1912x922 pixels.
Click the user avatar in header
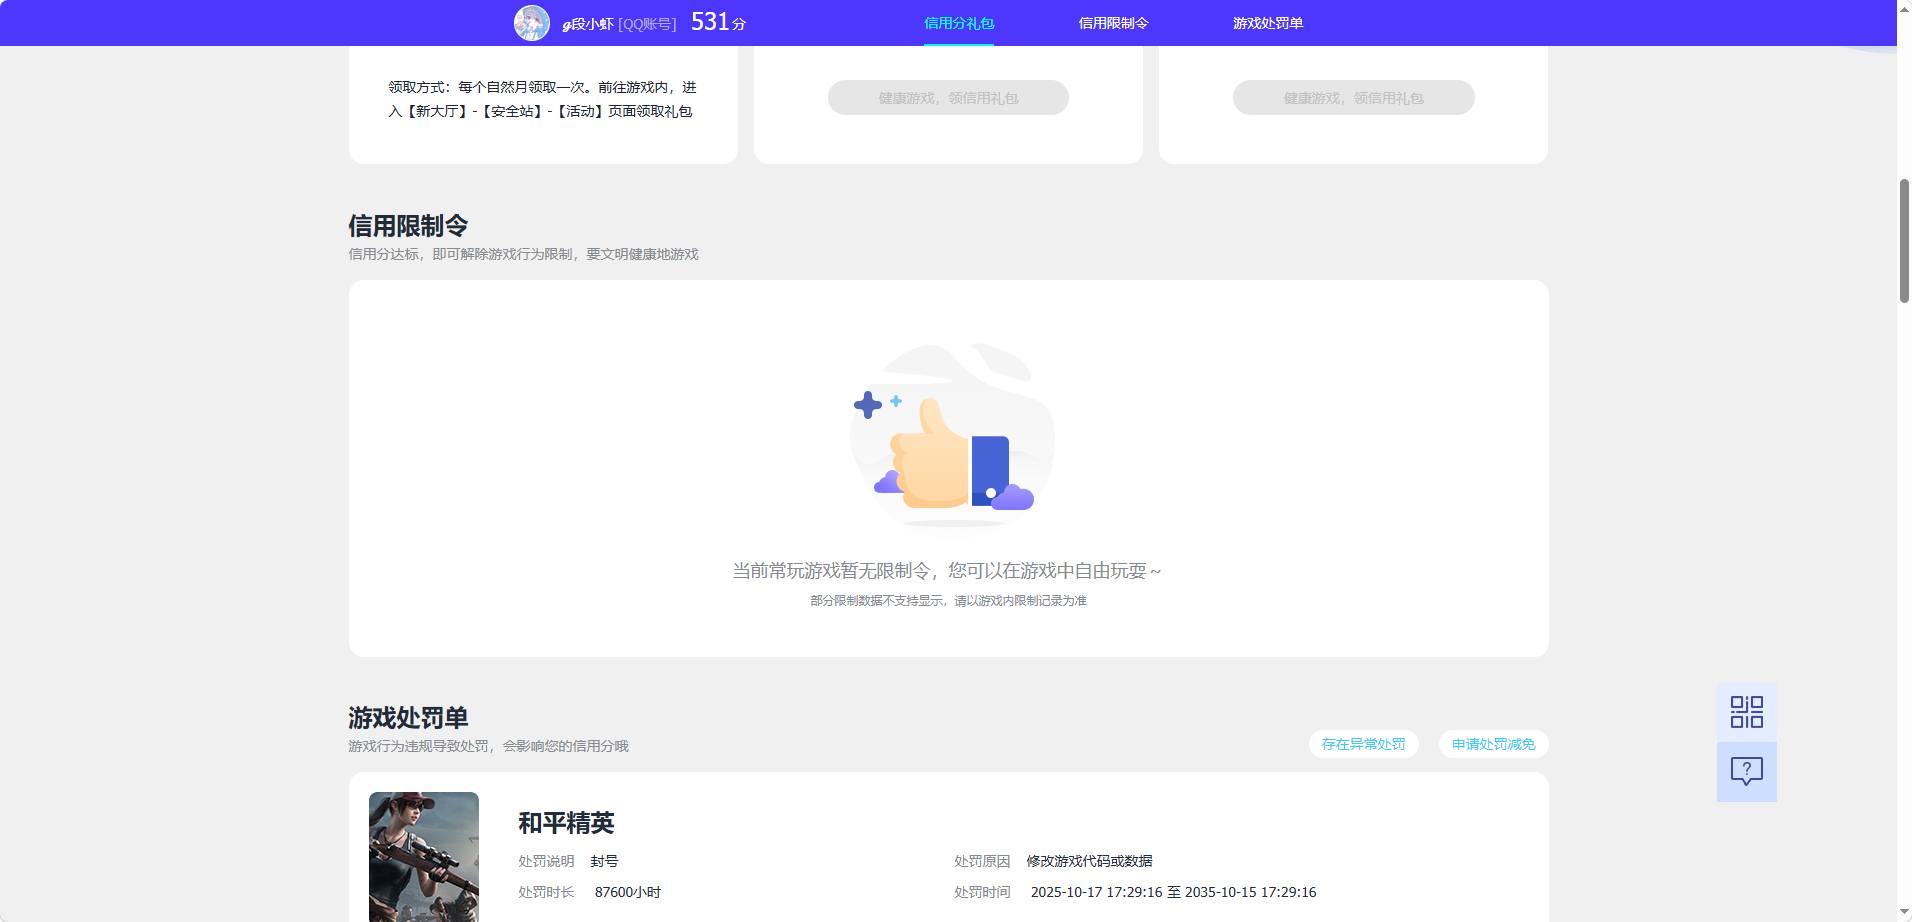point(532,23)
